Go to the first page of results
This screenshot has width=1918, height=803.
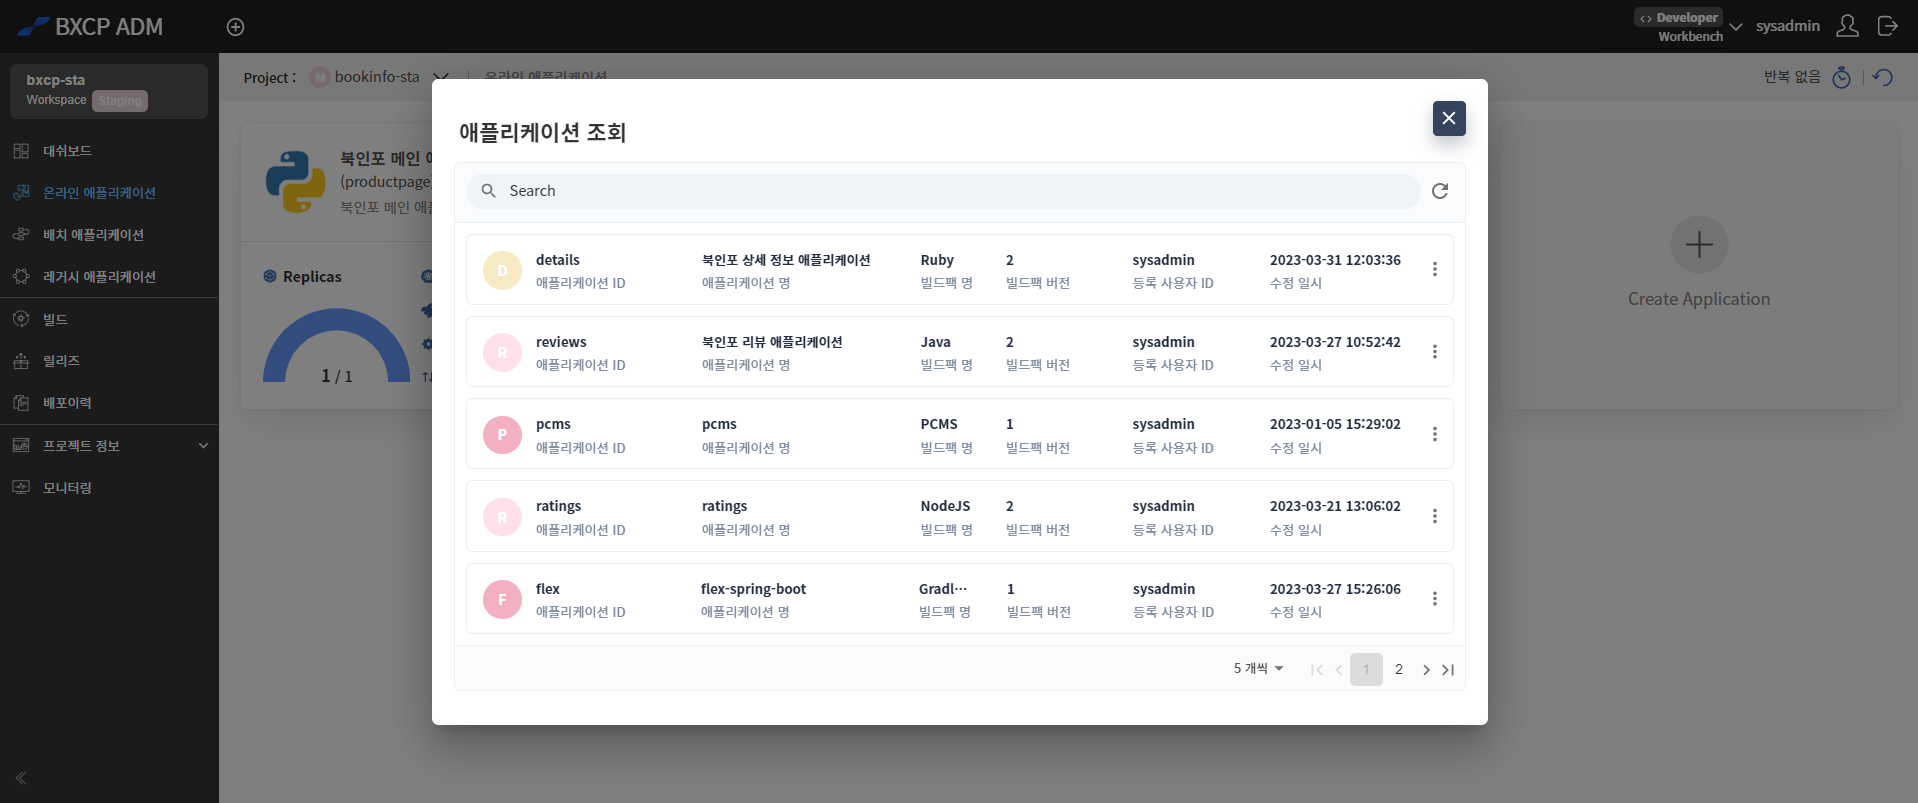1316,670
